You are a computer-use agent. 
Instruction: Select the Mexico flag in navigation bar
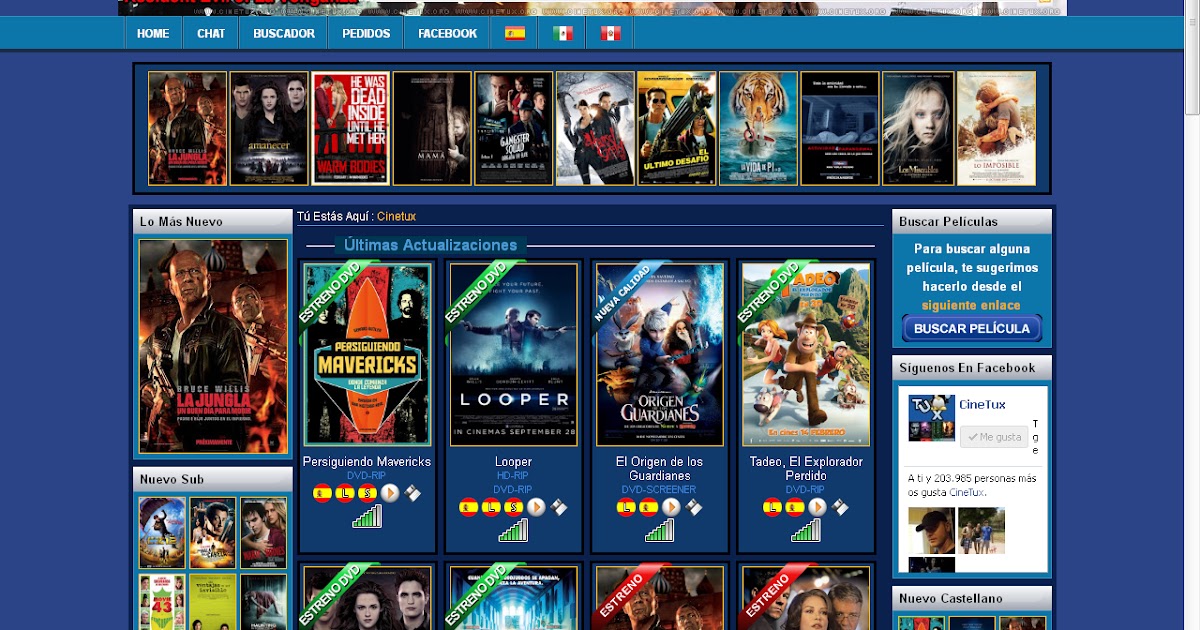tap(563, 33)
